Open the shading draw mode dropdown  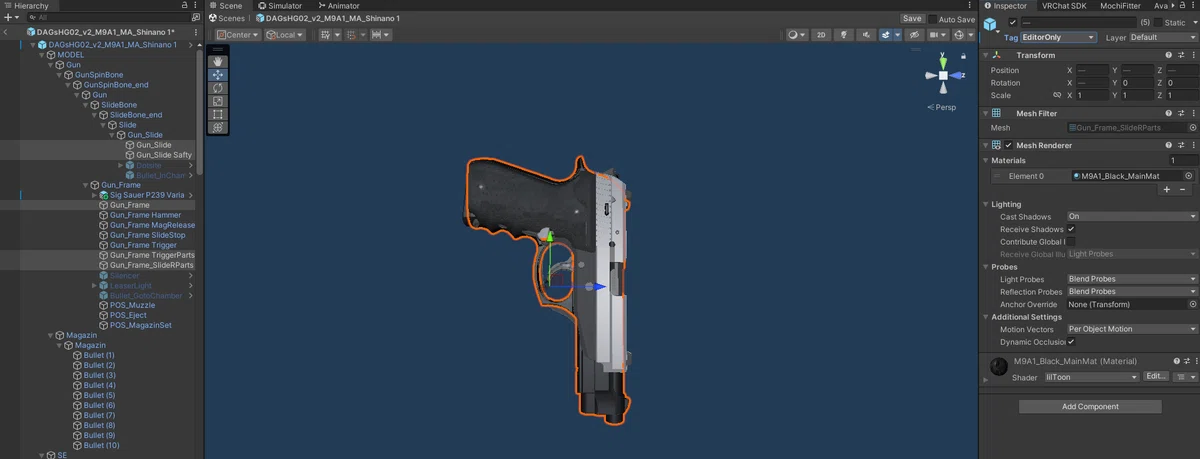[797, 35]
